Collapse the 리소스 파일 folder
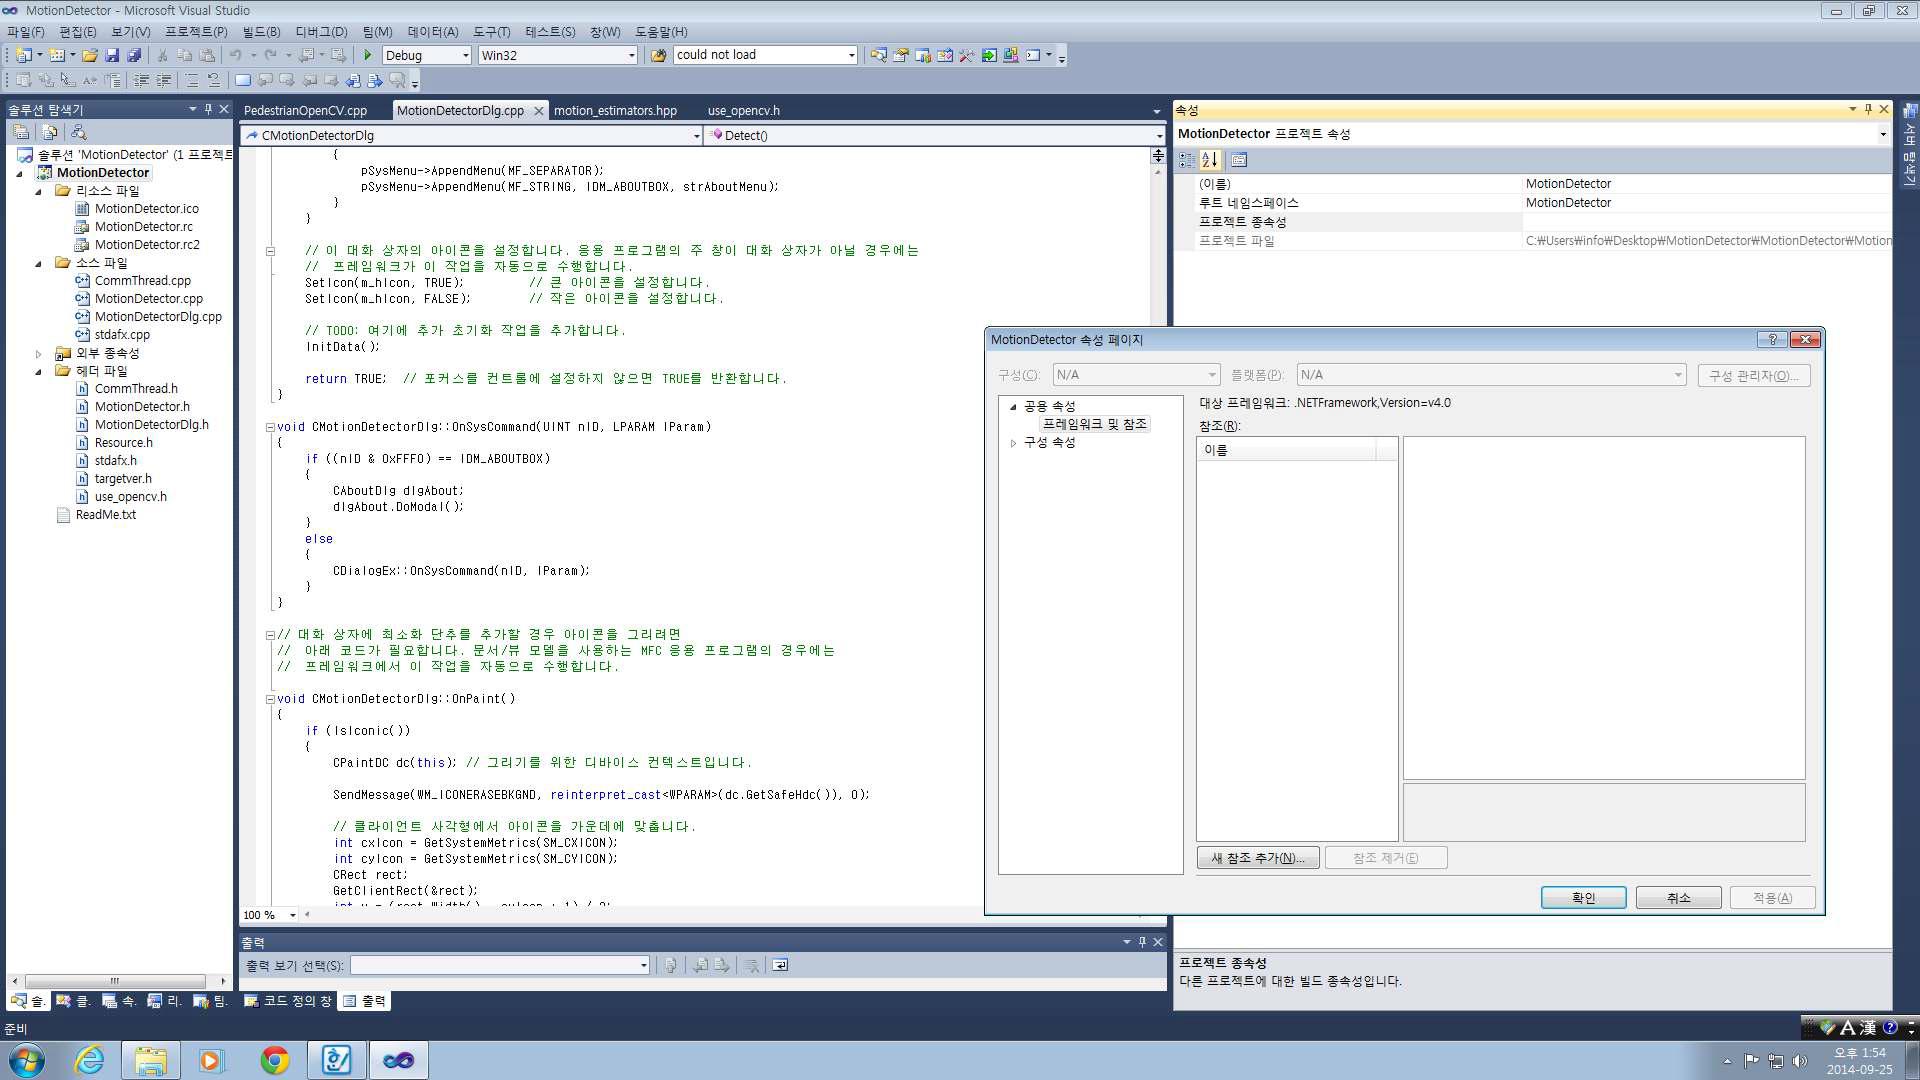 [39, 191]
